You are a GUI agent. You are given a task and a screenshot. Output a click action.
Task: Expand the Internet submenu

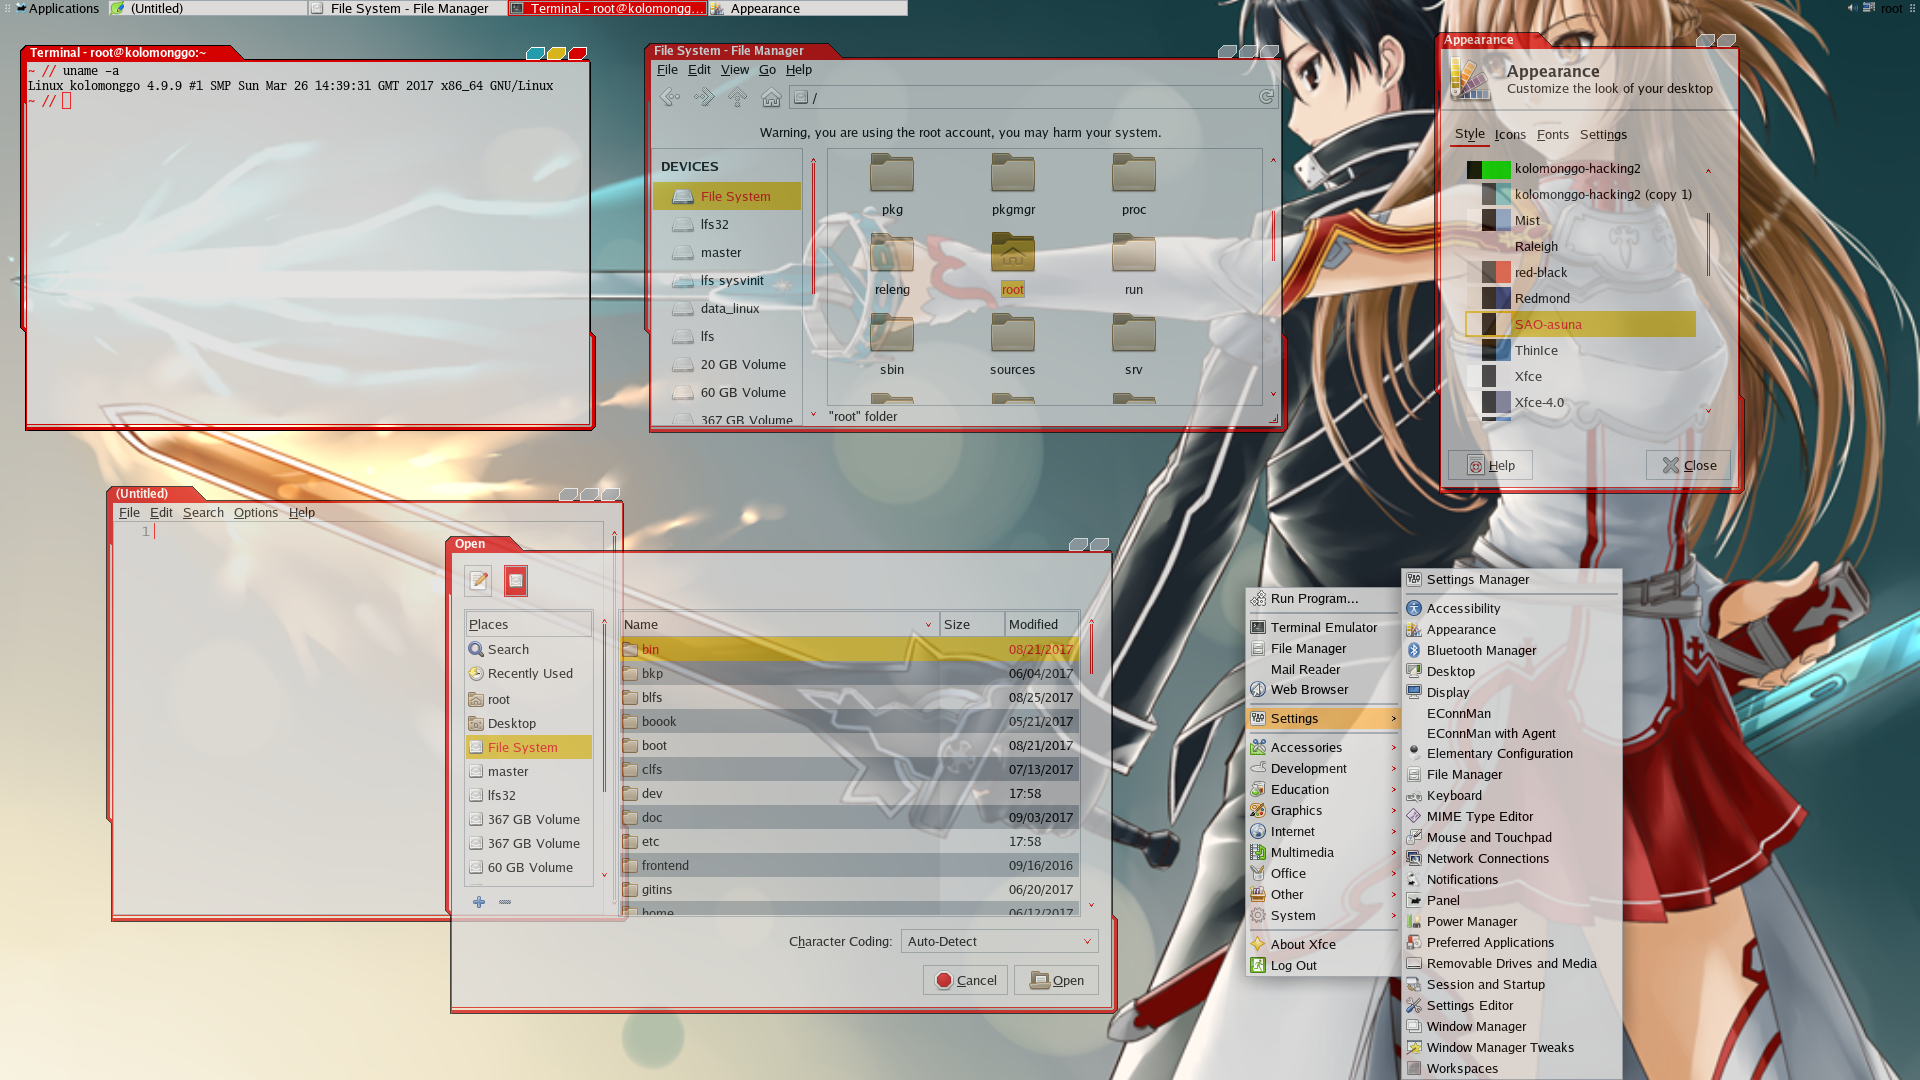[1322, 832]
